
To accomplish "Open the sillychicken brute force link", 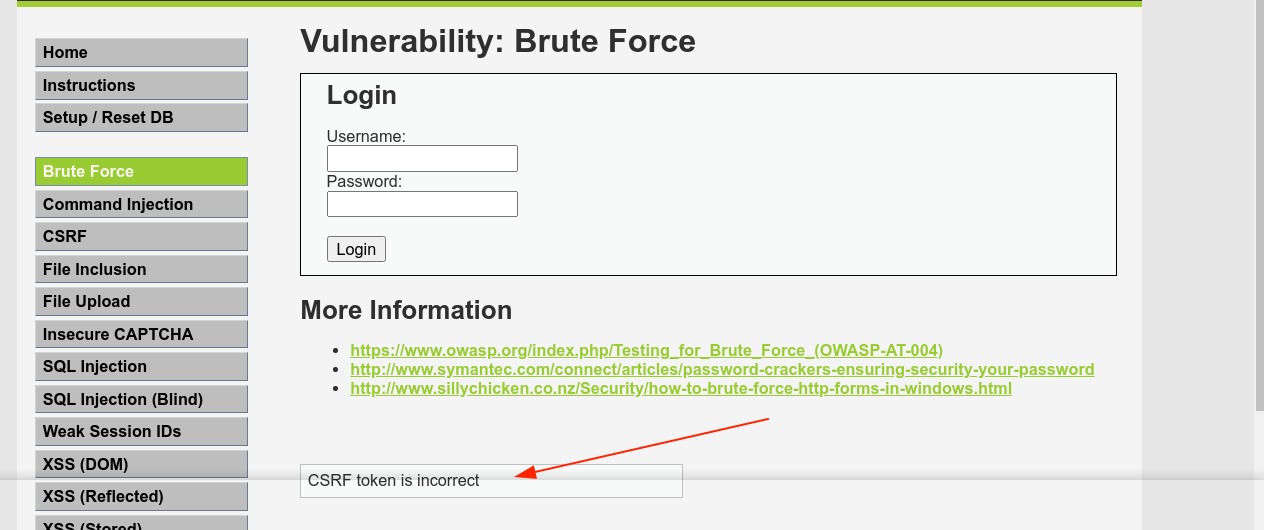I will click(x=680, y=388).
